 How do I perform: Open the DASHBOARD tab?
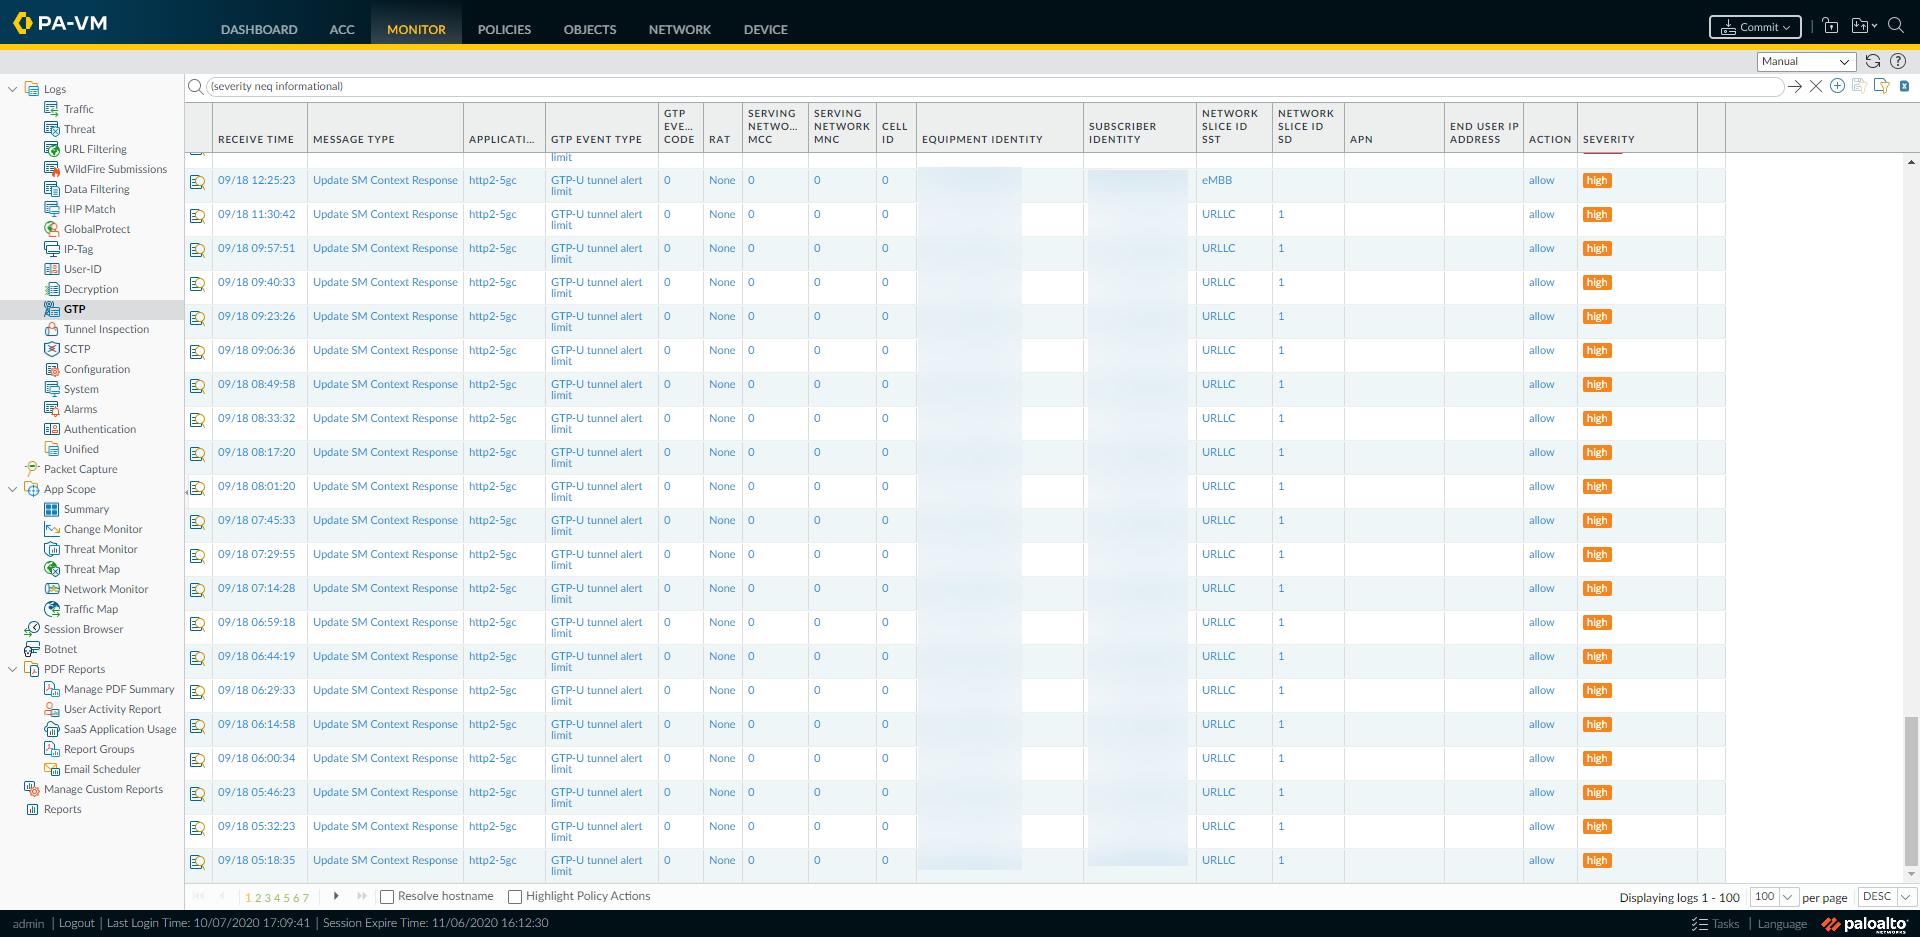click(x=259, y=29)
